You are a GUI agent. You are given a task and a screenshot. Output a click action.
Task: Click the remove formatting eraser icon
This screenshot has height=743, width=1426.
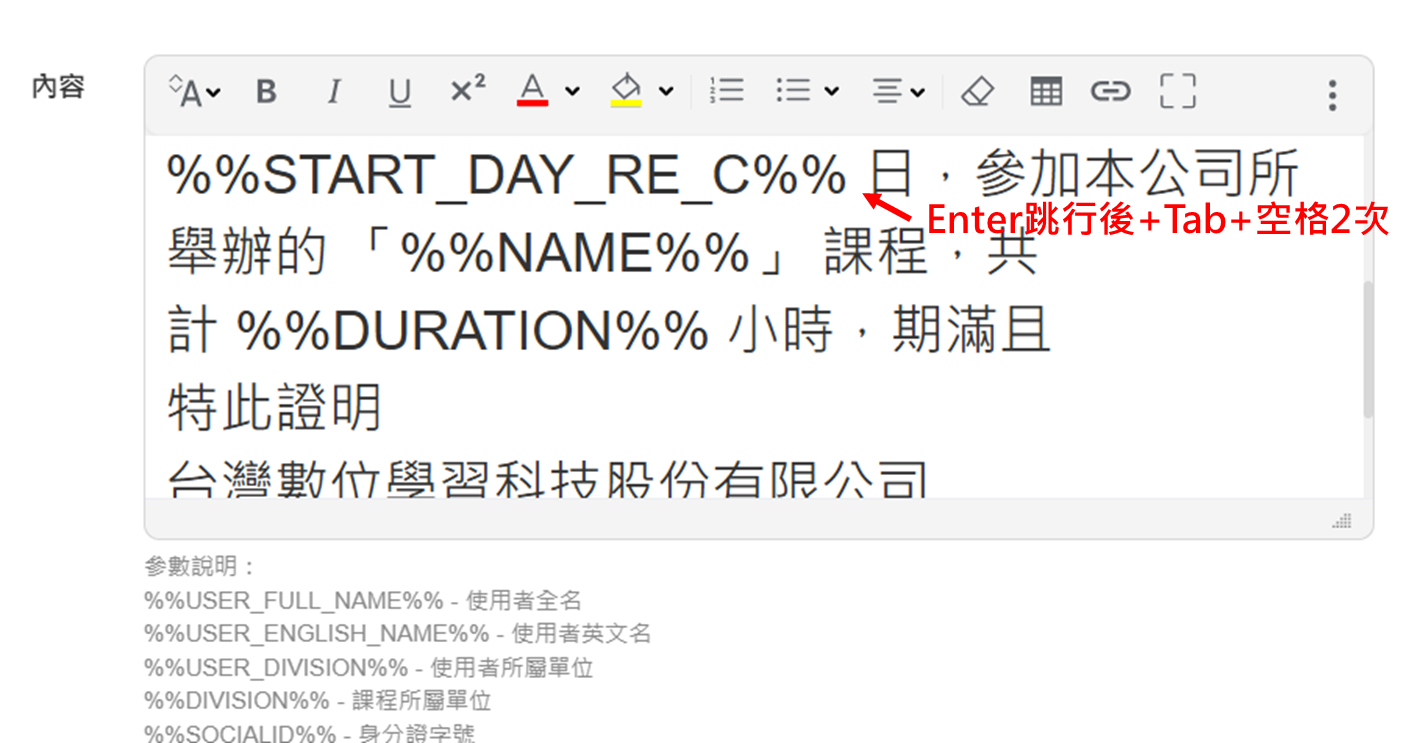(978, 91)
